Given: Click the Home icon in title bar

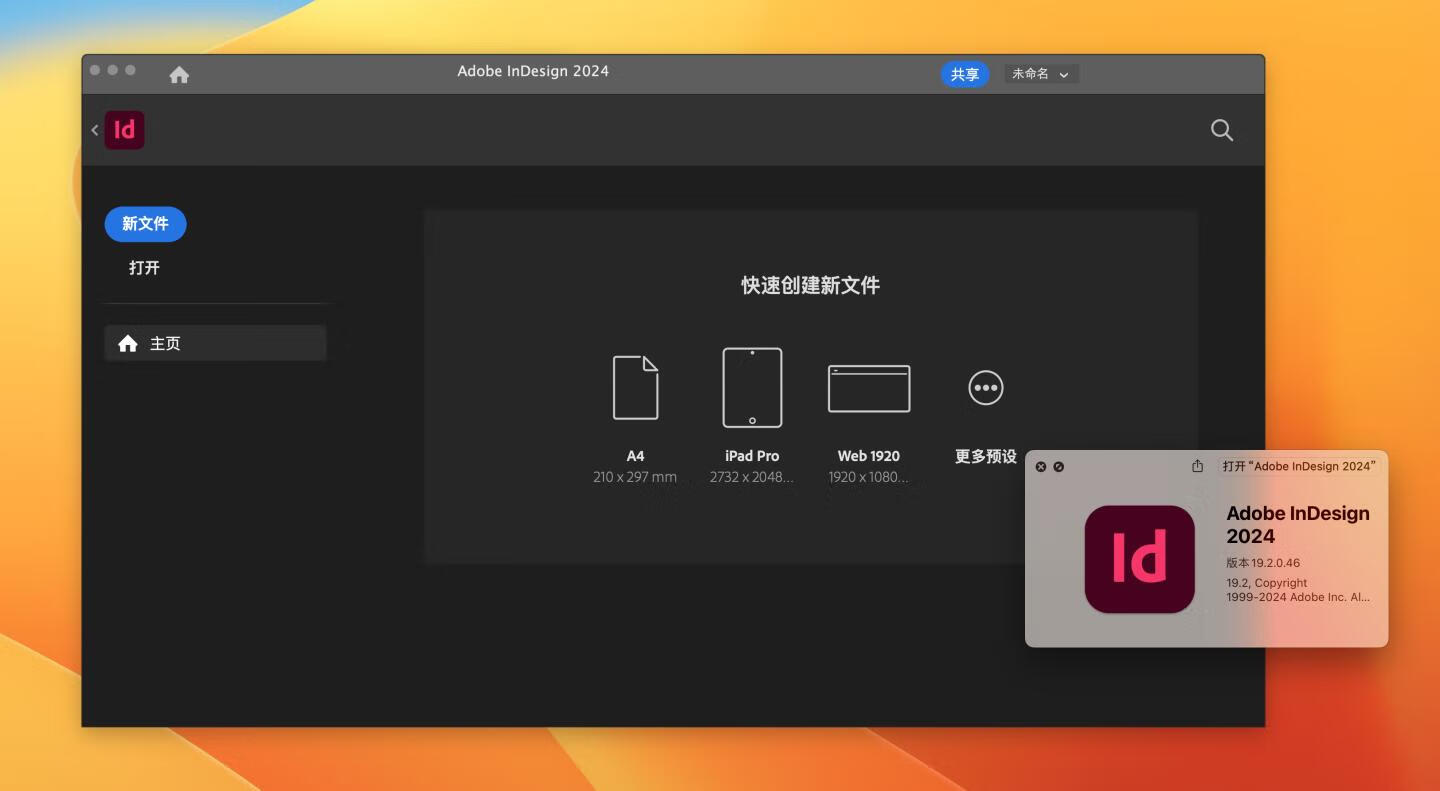Looking at the screenshot, I should (x=179, y=75).
